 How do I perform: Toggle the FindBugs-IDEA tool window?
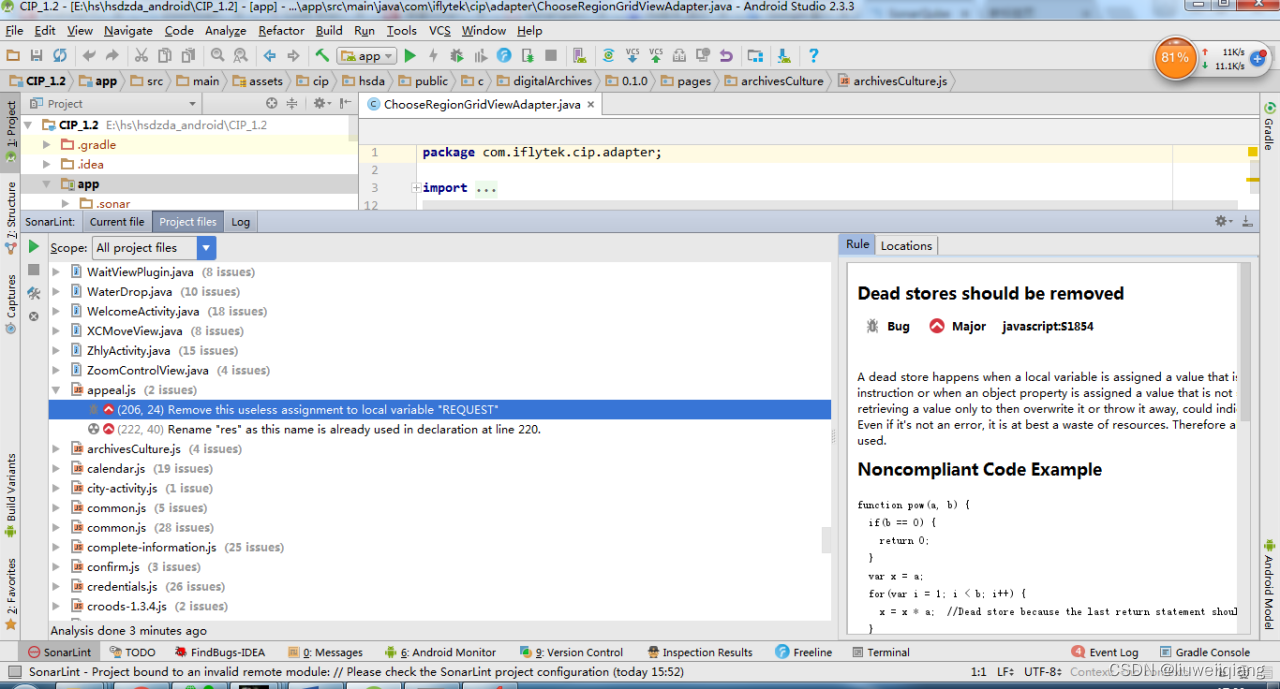219,652
